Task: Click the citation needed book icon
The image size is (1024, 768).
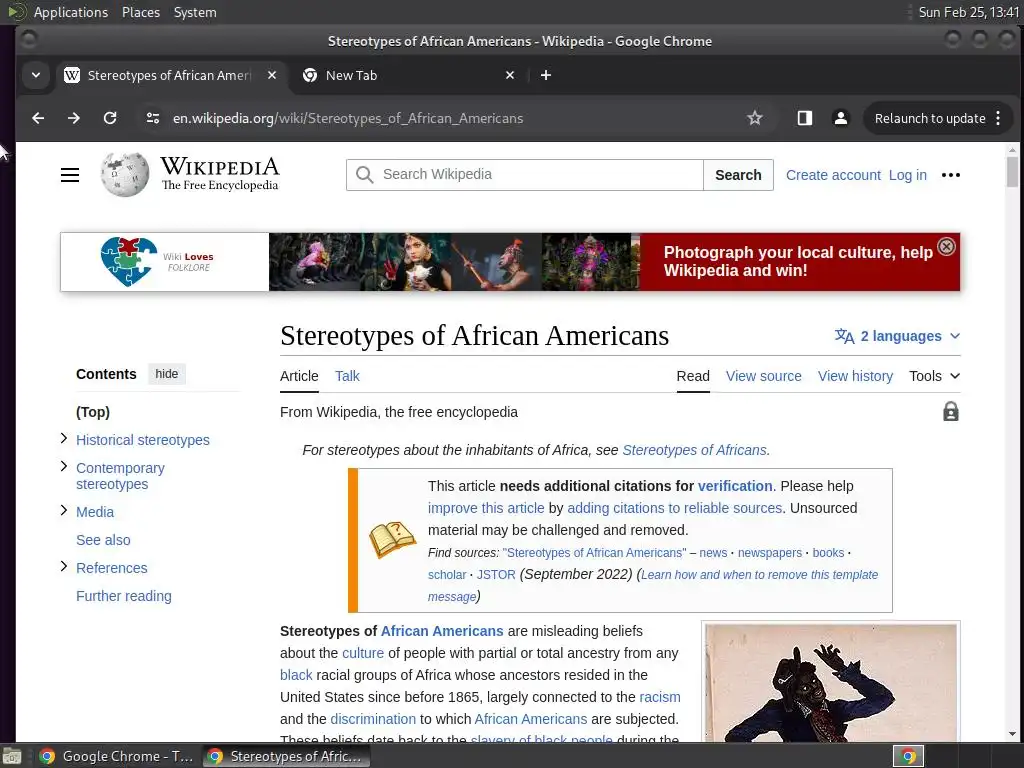Action: pos(392,539)
